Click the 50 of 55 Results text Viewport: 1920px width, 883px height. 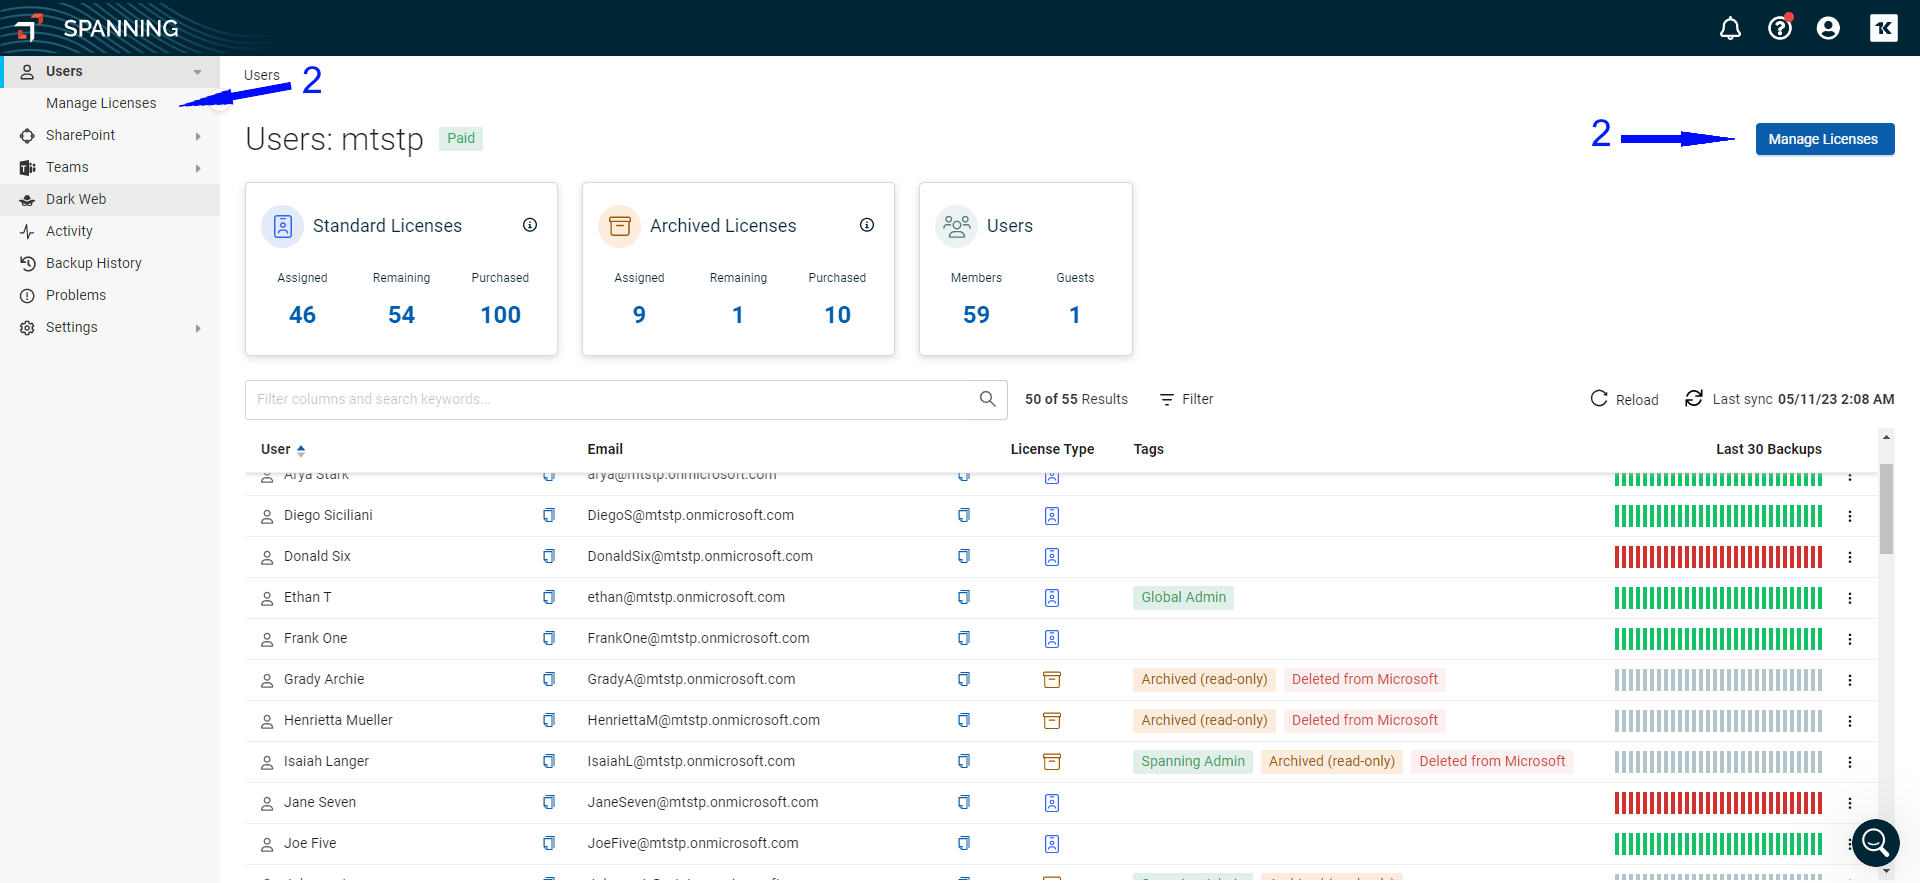click(x=1076, y=399)
